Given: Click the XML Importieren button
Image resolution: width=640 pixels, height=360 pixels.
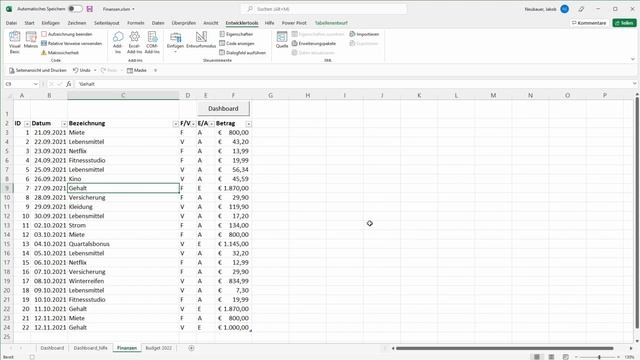Looking at the screenshot, I should tap(364, 34).
